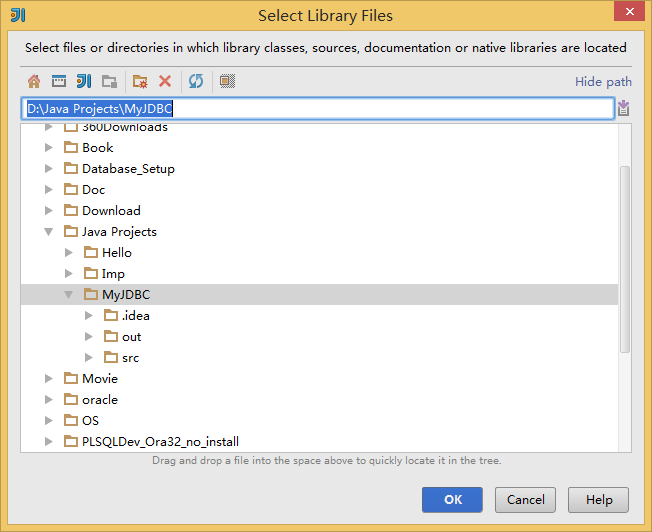Toggle Show hidden files icon
652x532 pixels.
(x=227, y=81)
